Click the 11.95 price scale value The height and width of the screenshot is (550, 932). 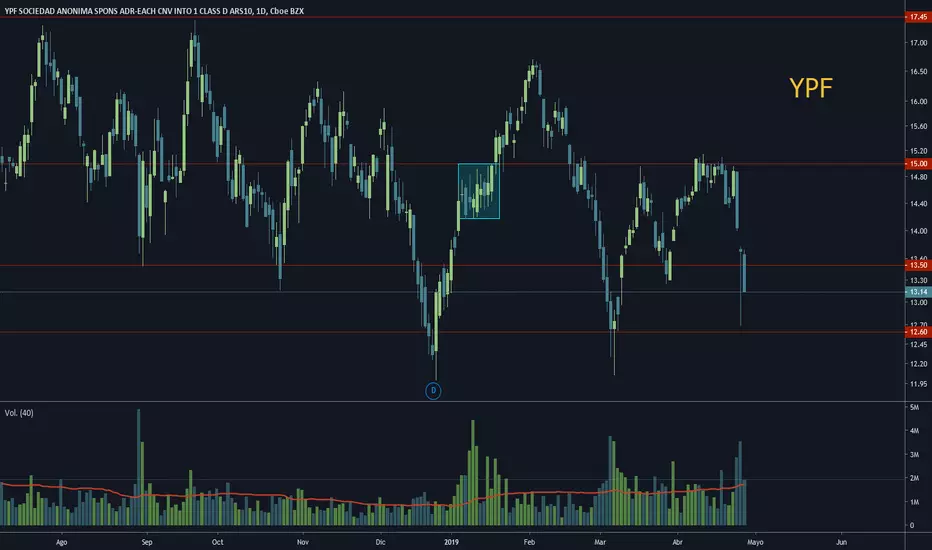click(918, 384)
